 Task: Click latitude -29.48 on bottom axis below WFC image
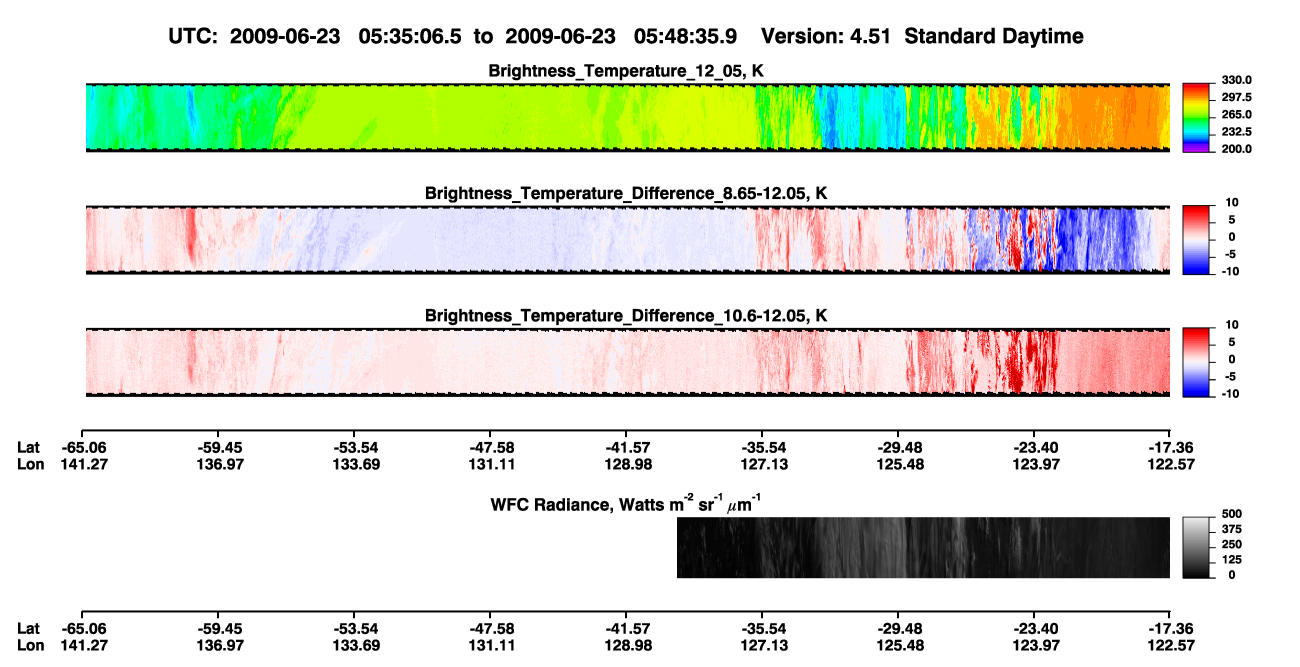900,628
